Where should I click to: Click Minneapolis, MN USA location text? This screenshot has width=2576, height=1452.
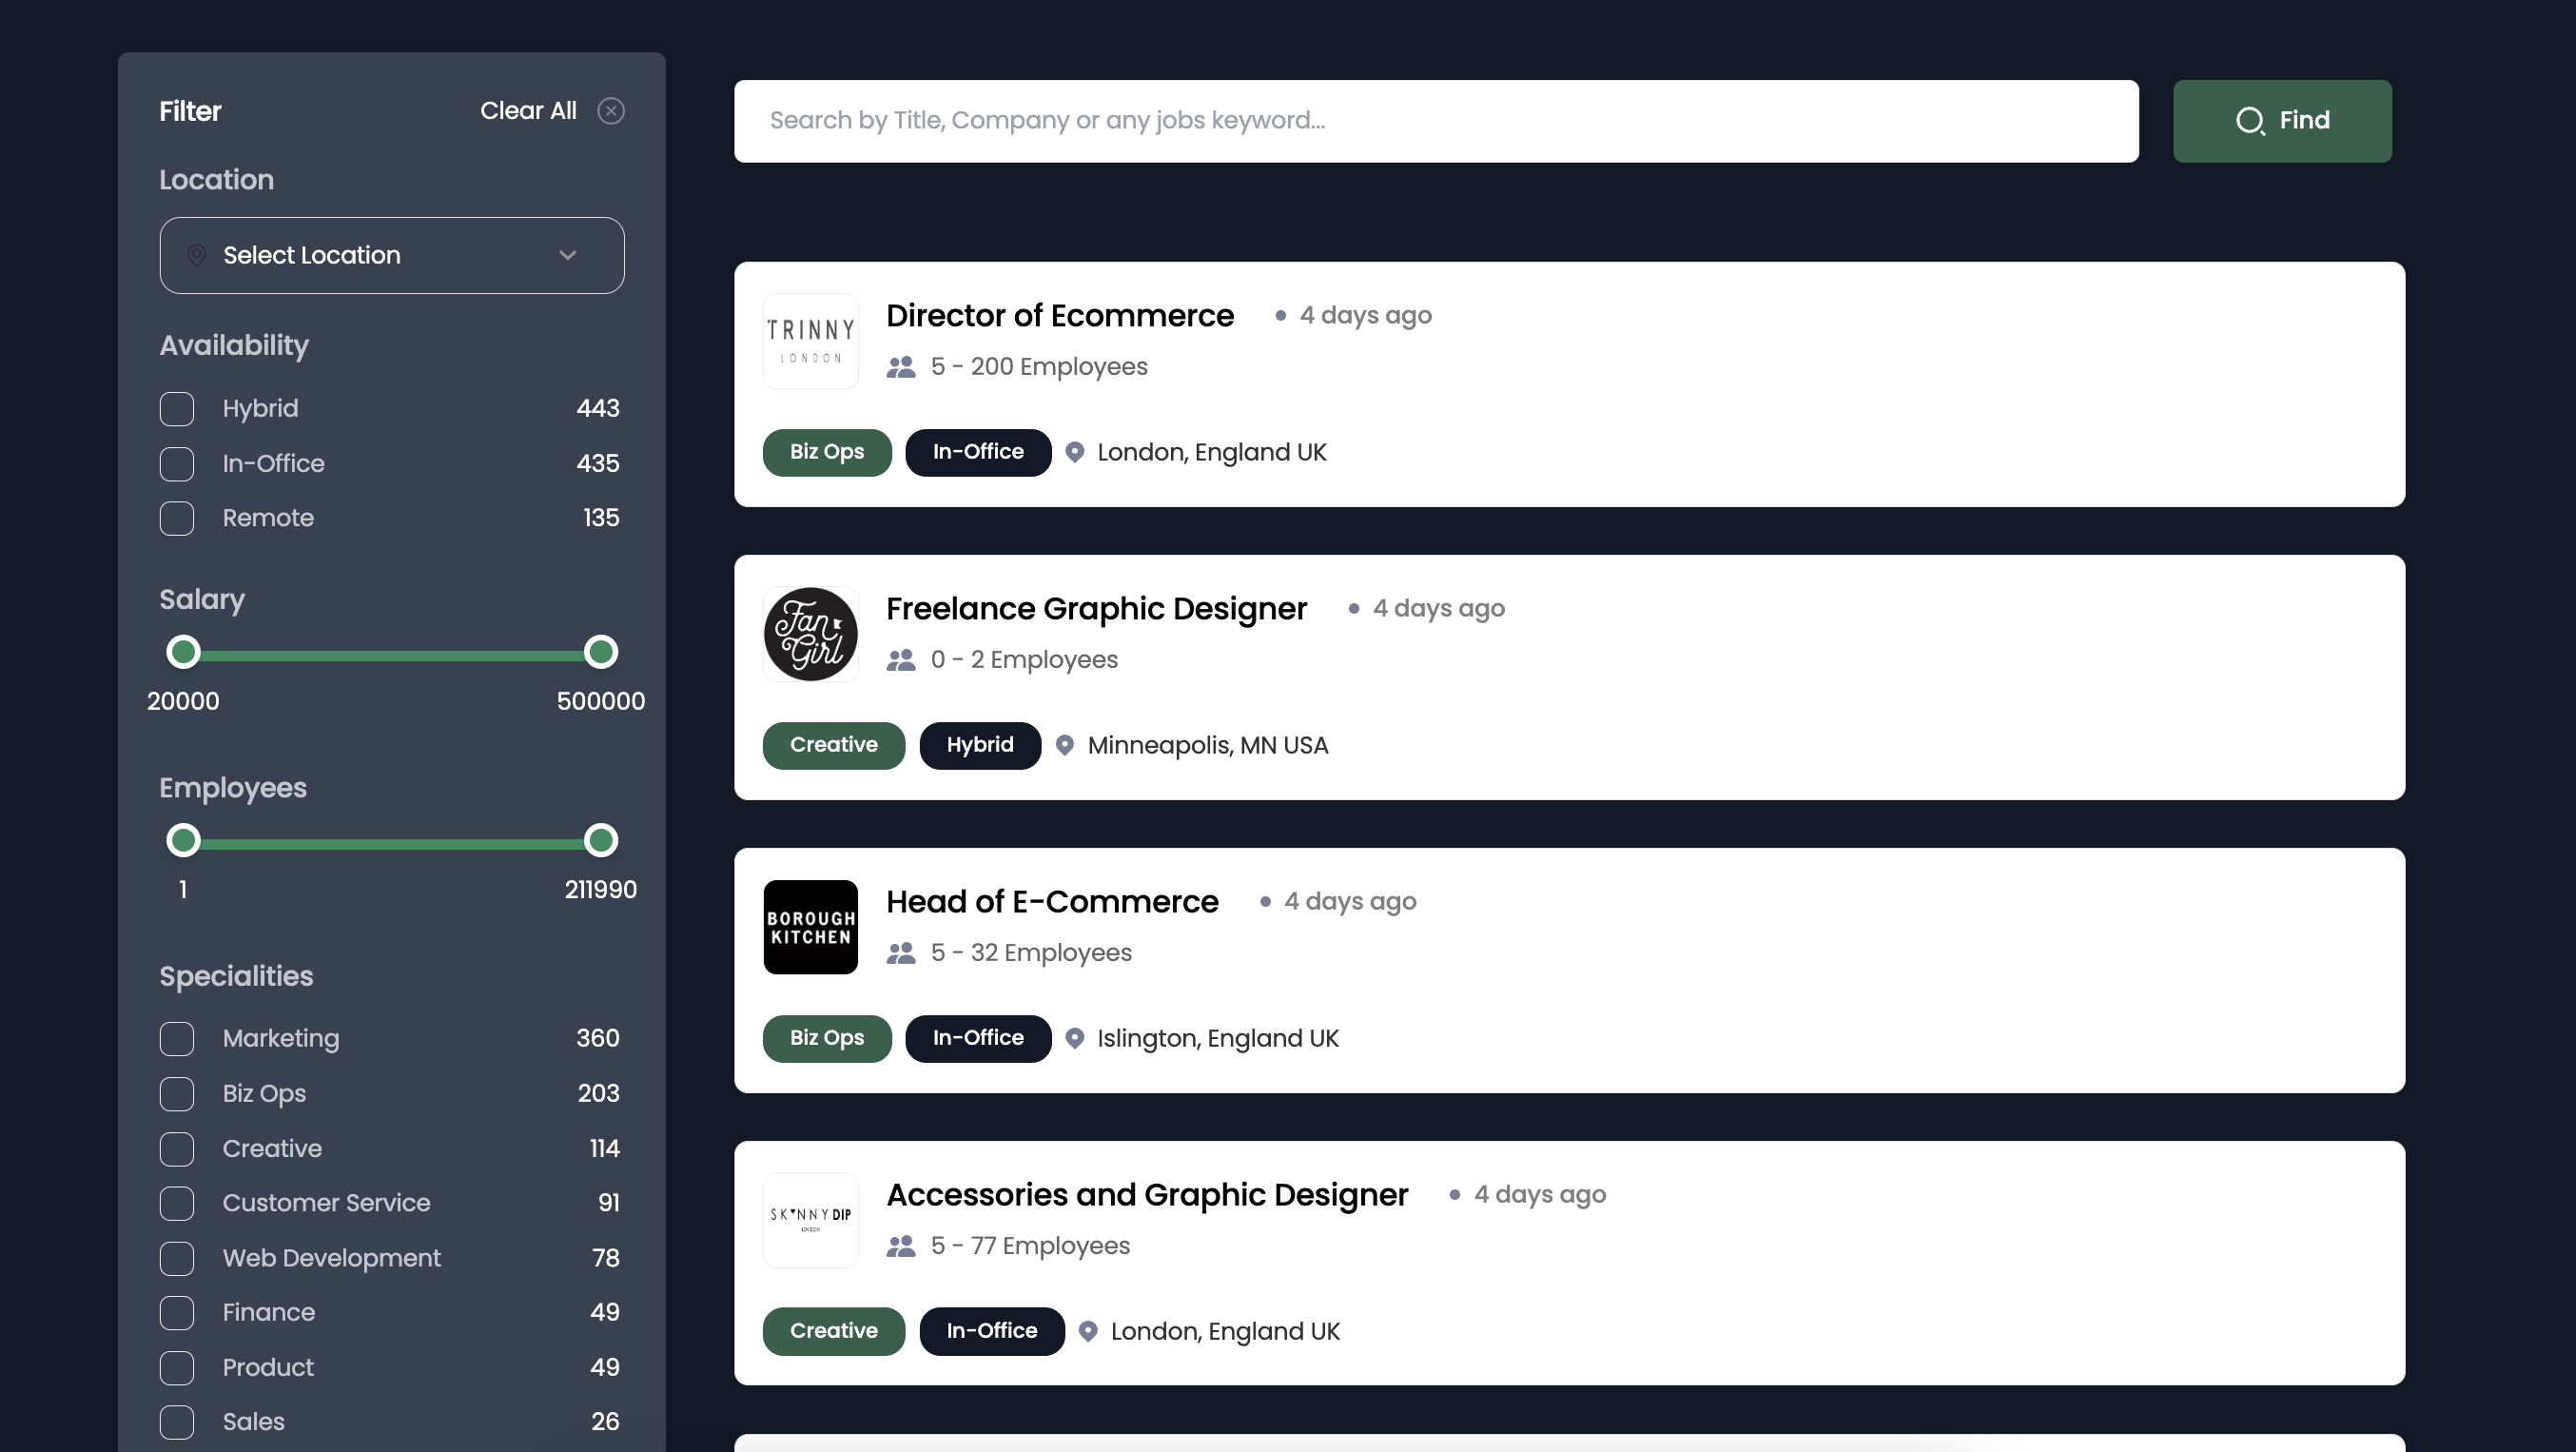pos(1208,746)
